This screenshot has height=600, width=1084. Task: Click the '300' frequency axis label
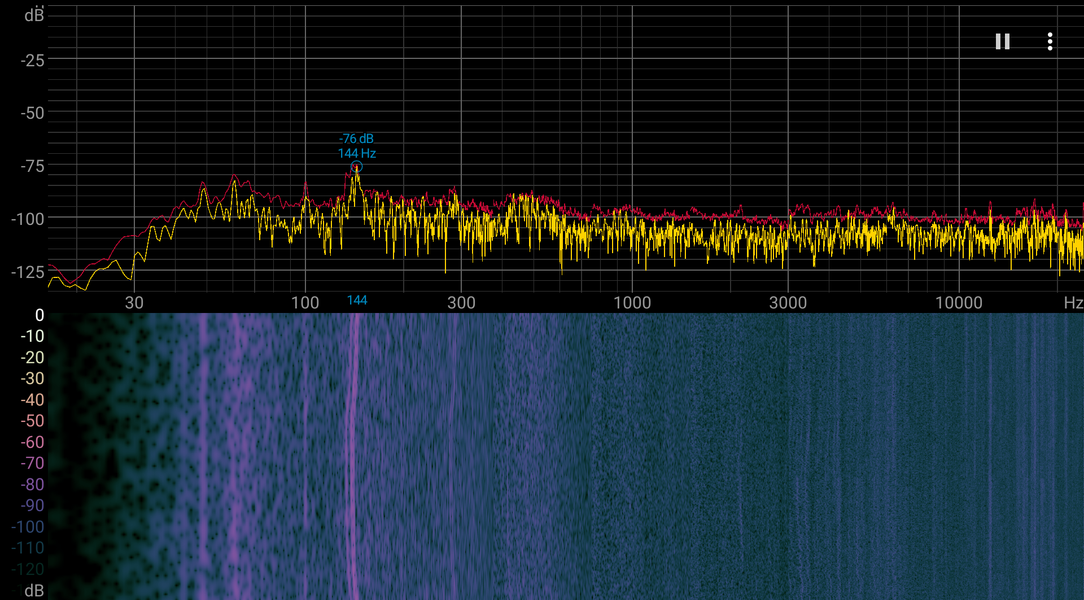pyautogui.click(x=461, y=303)
